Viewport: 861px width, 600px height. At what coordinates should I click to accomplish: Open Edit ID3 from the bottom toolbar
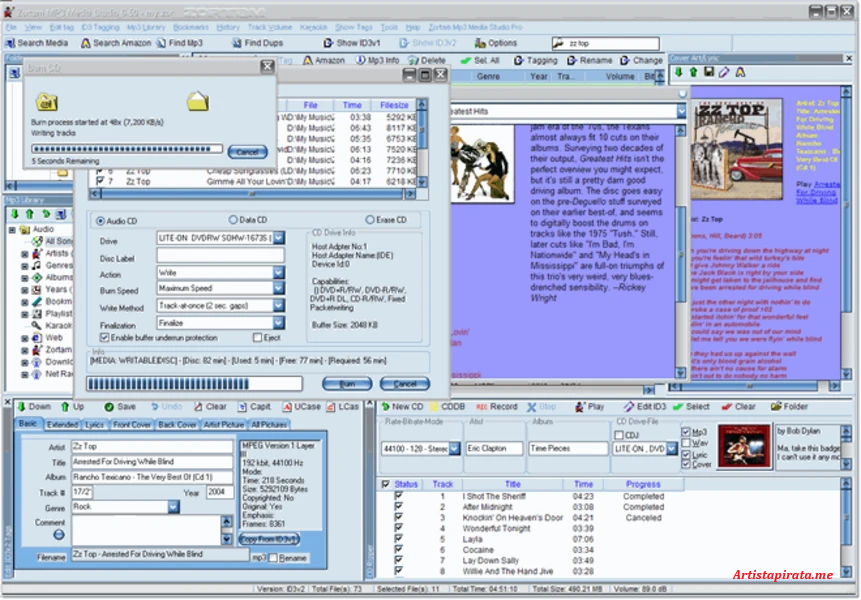tap(631, 406)
